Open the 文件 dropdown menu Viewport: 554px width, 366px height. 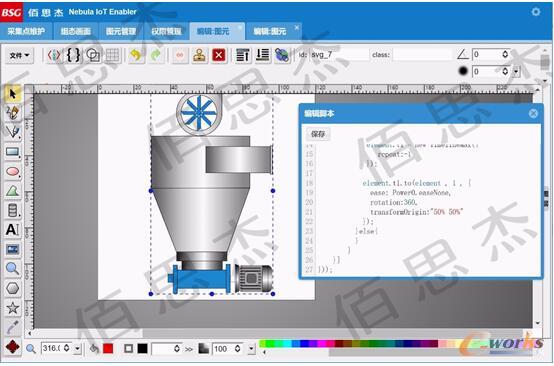coord(19,55)
